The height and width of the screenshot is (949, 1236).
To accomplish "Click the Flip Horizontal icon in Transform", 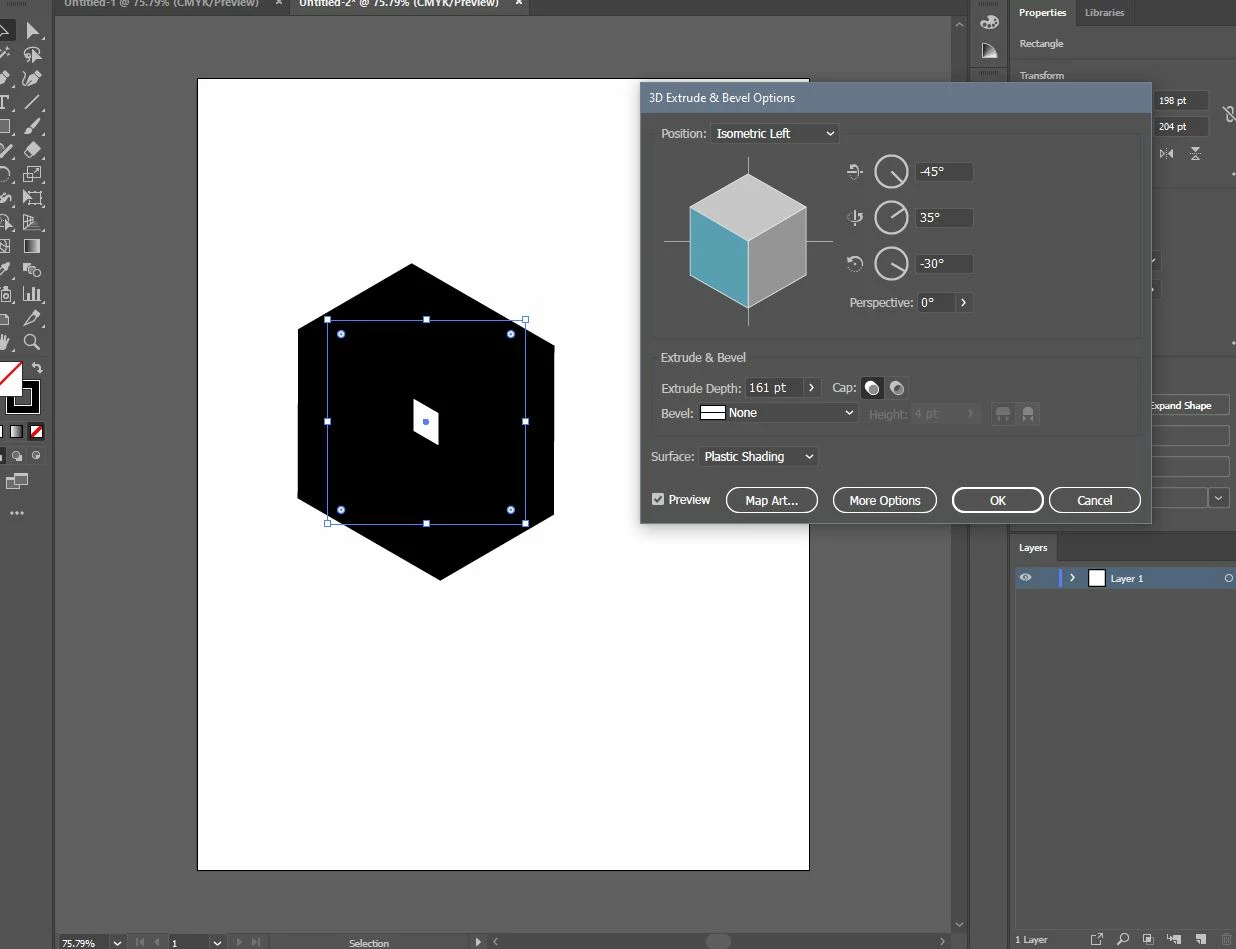I will 1167,153.
